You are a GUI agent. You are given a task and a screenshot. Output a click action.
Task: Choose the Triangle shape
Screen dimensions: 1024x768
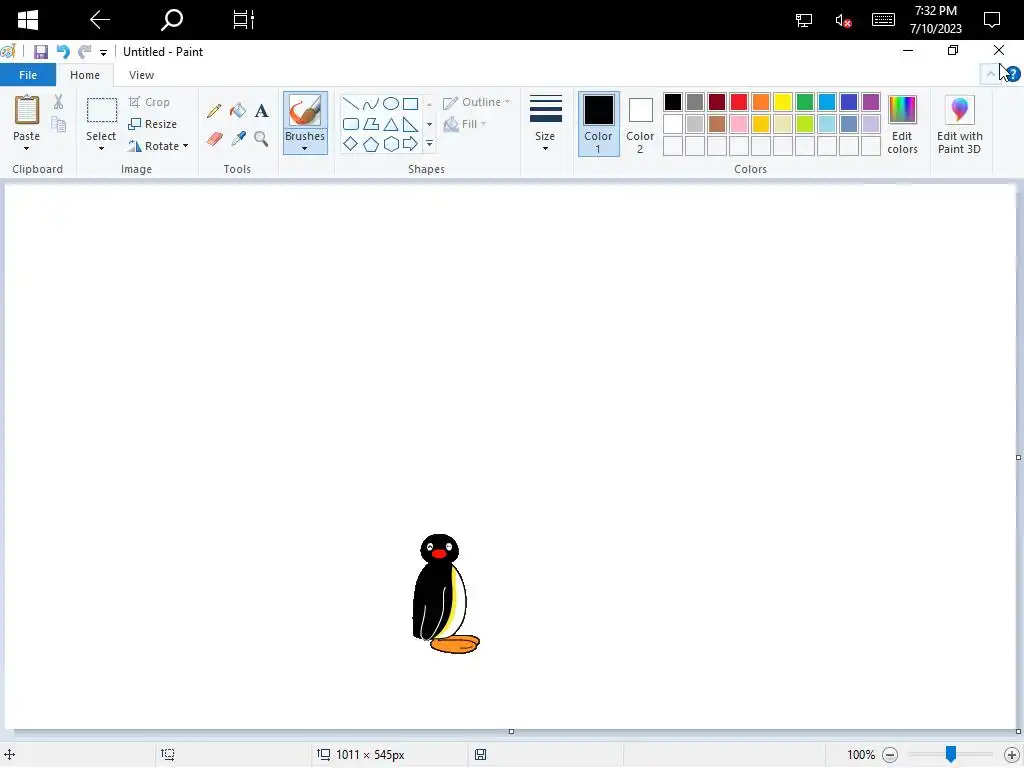pos(391,124)
